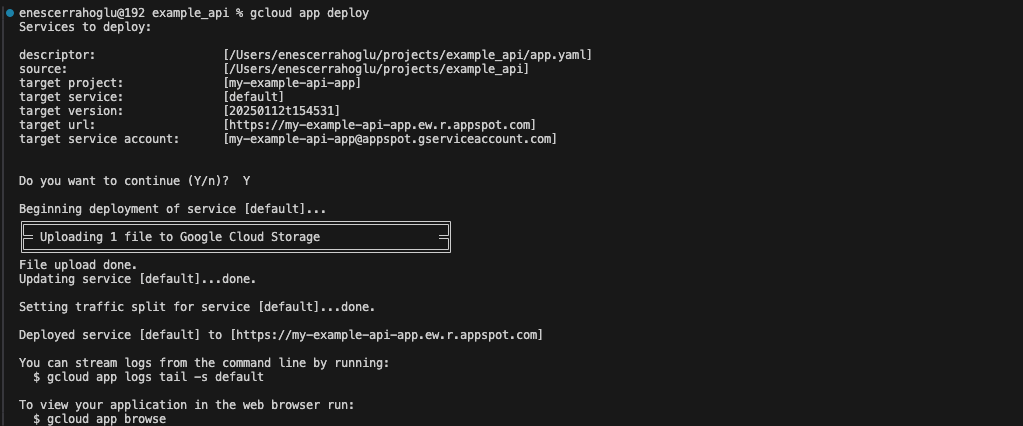This screenshot has width=1023, height=426.
Task: Click the target version 20250112t154531 value
Action: pos(282,111)
